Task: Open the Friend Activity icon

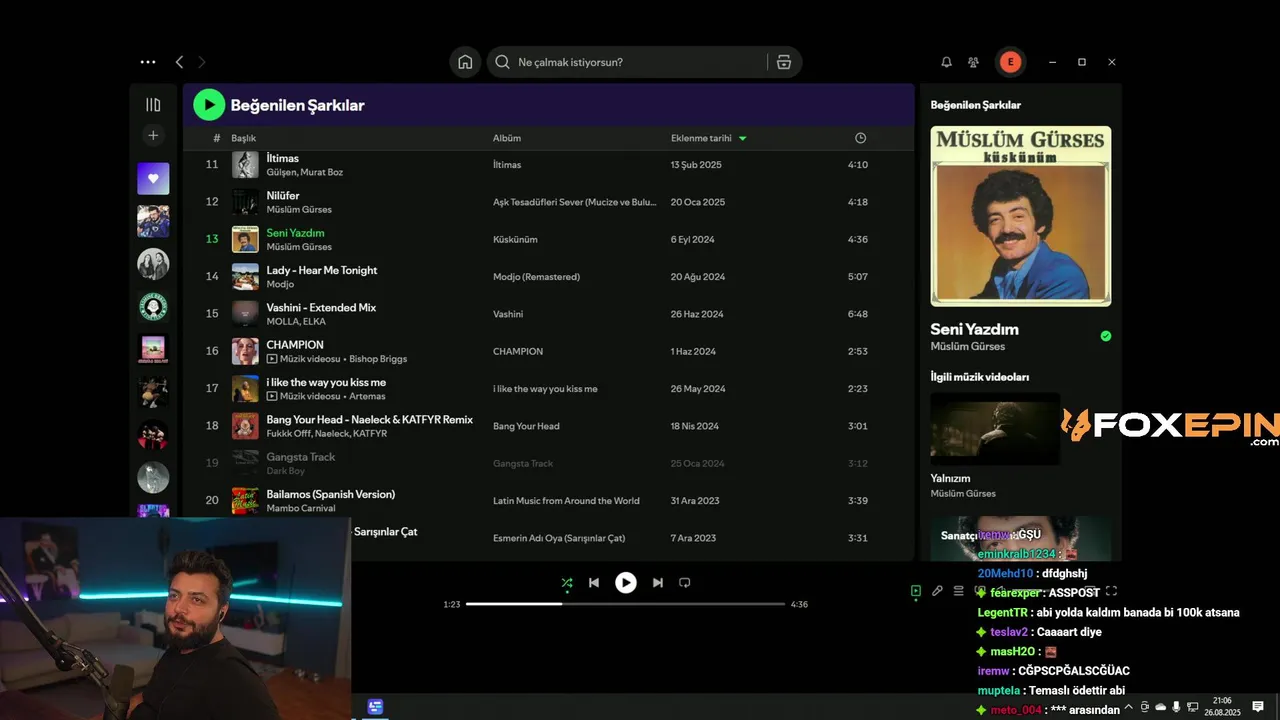Action: [x=973, y=62]
